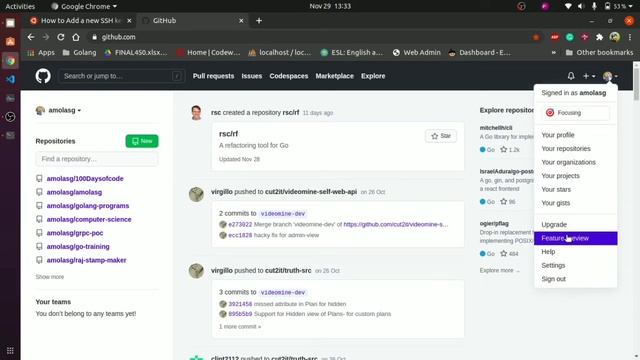Open the notifications bell

(x=571, y=76)
